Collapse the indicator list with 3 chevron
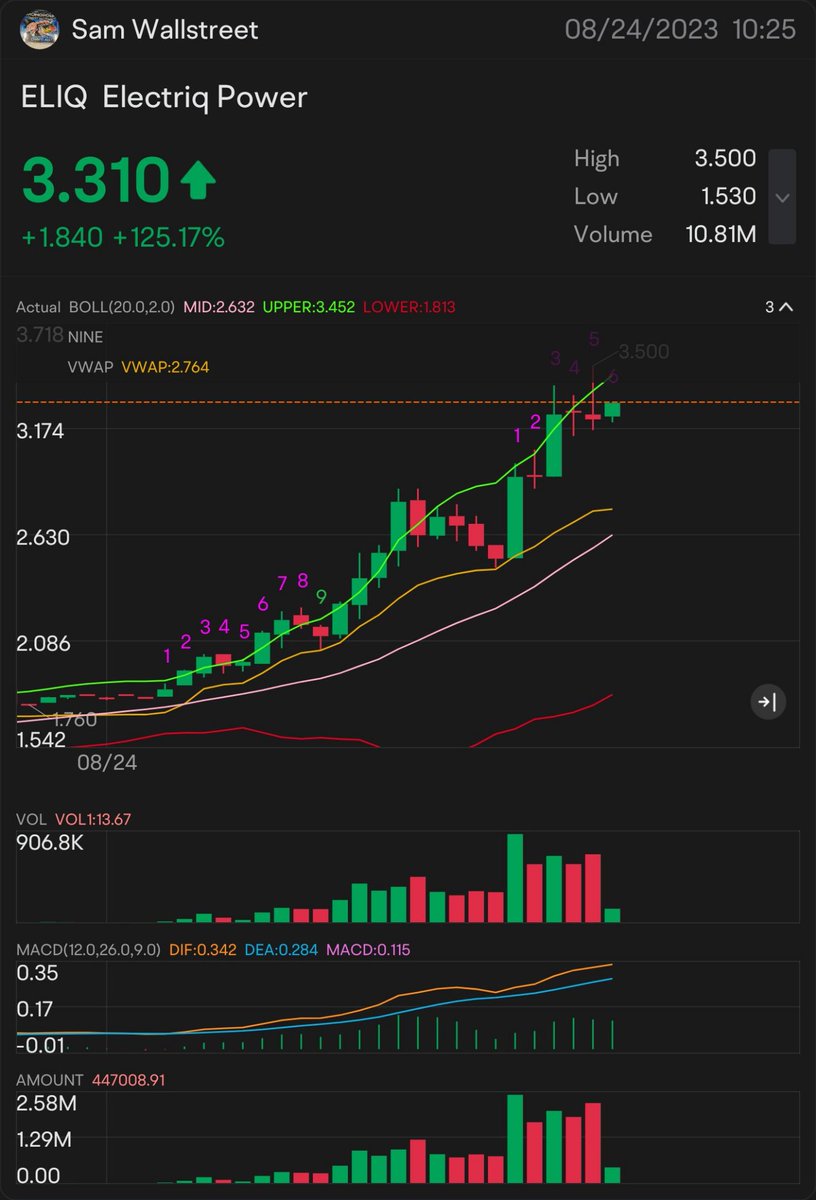This screenshot has height=1200, width=816. pyautogui.click(x=781, y=307)
